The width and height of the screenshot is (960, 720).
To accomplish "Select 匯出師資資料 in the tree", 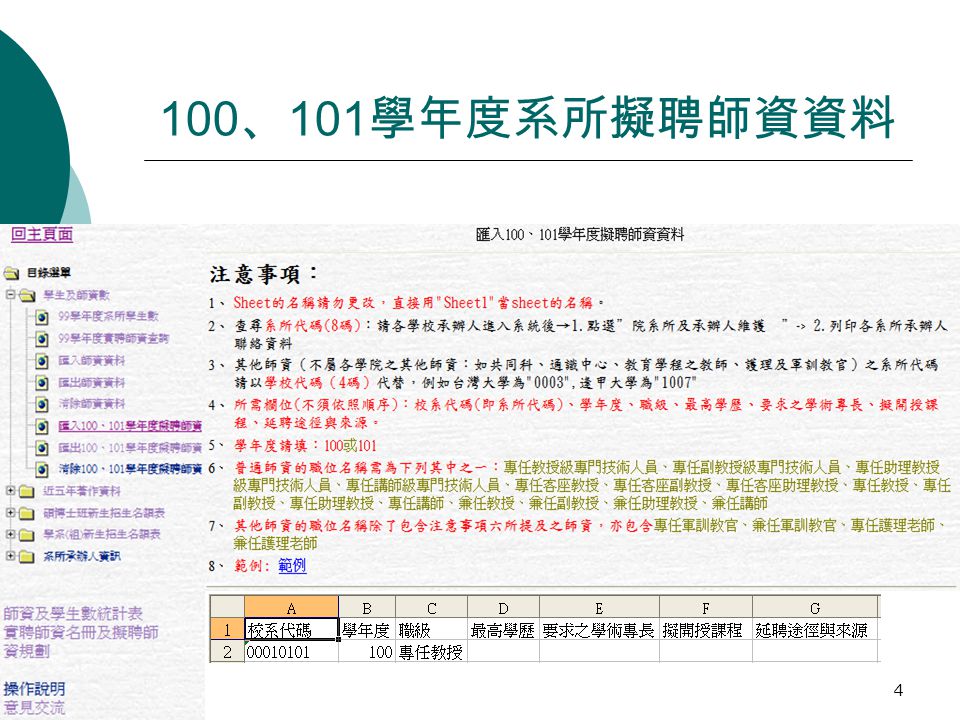I will tap(91, 383).
